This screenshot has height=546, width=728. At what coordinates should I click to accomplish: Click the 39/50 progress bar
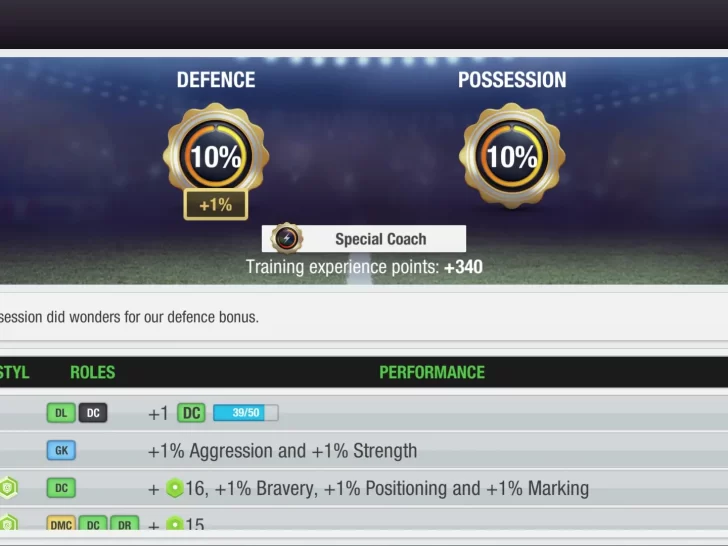[246, 413]
